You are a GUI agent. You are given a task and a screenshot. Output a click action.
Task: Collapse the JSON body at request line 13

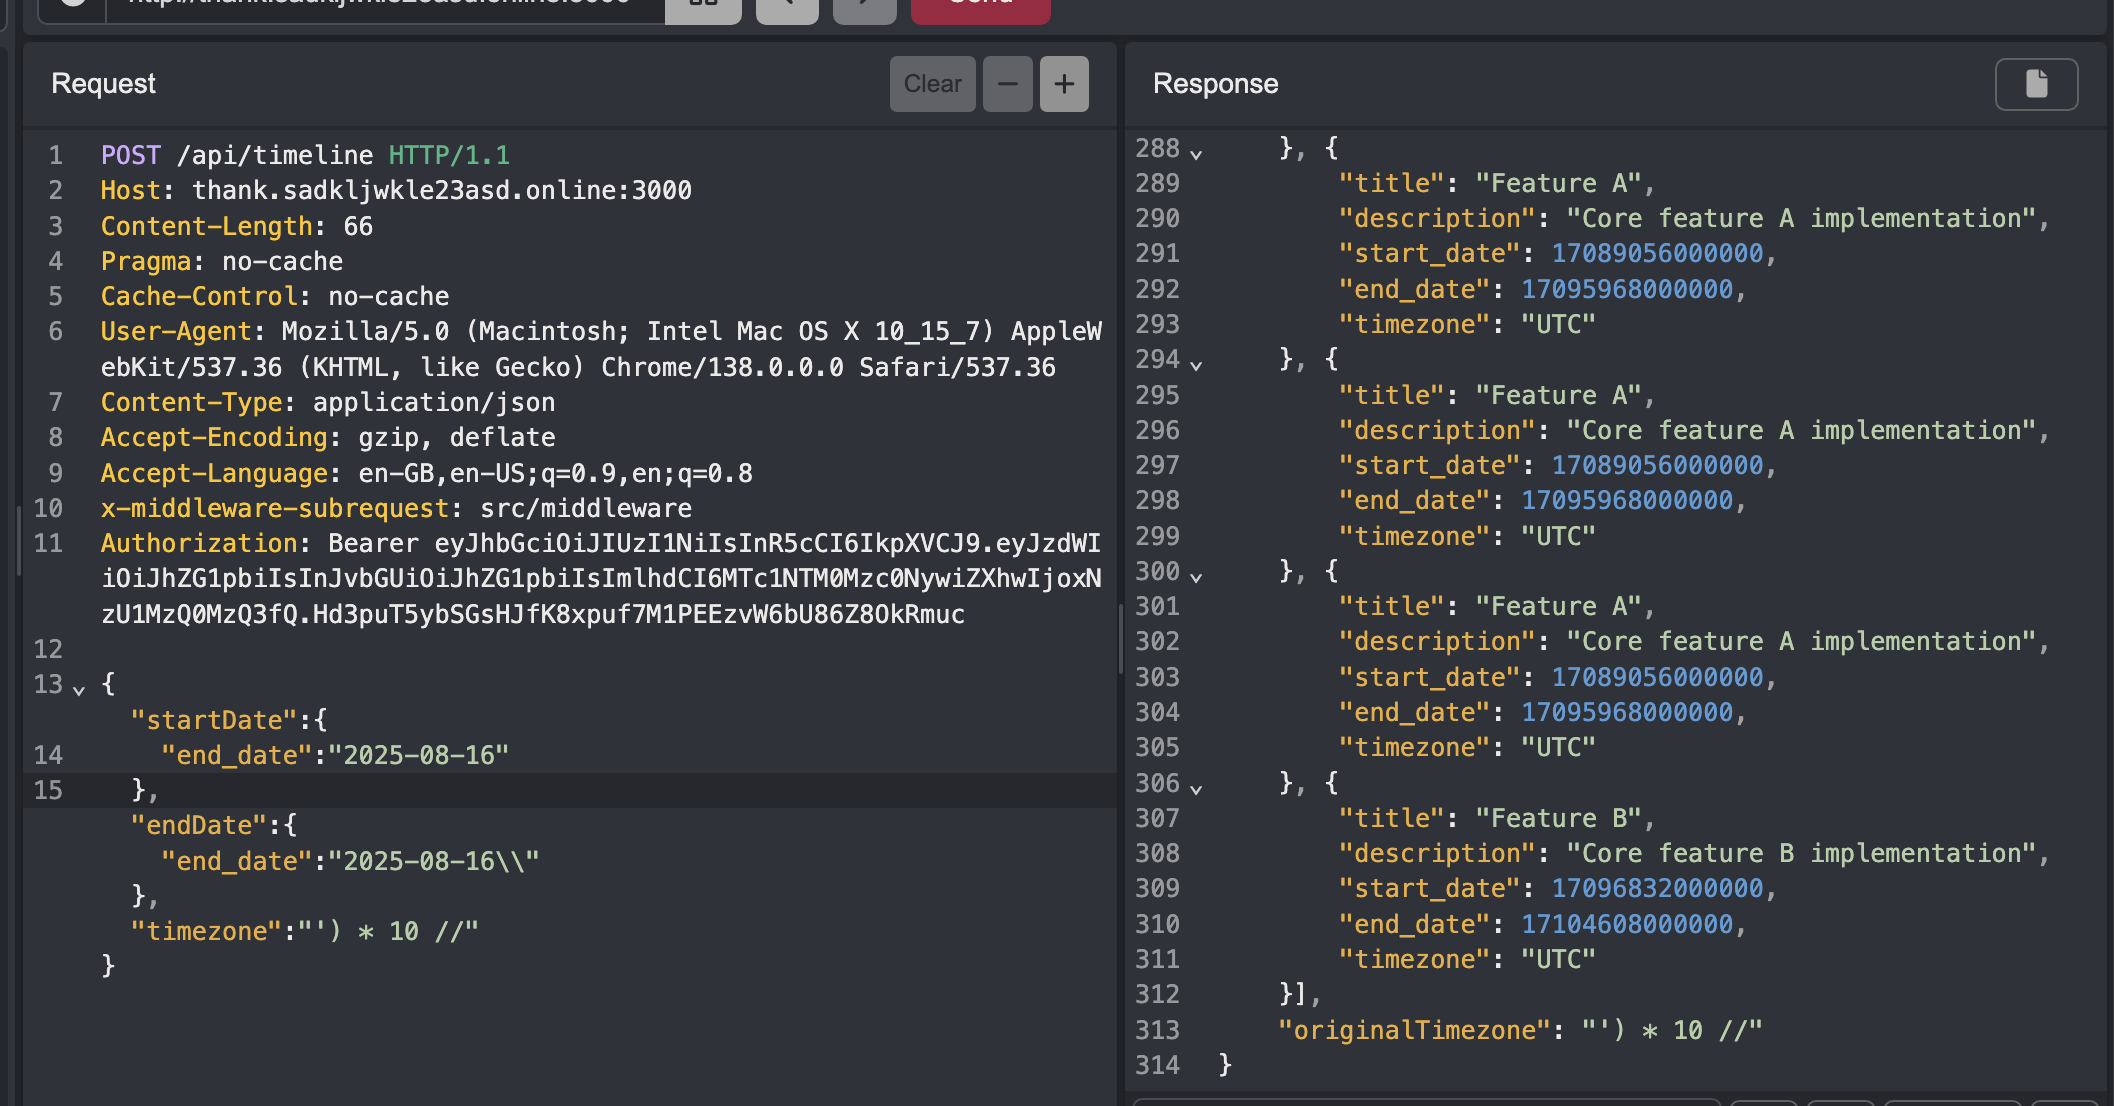pos(79,689)
